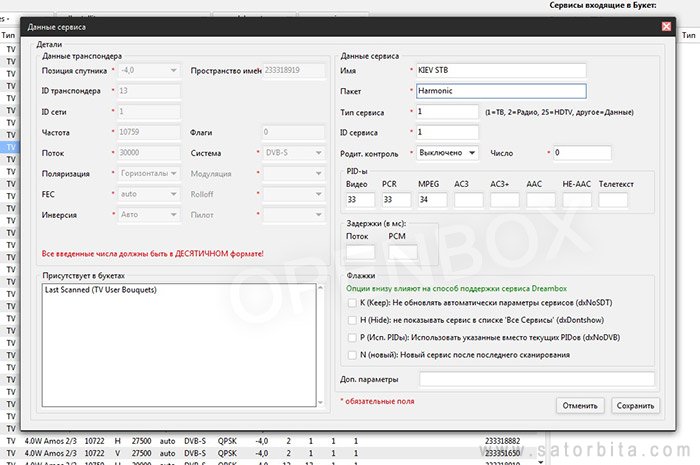The image size is (700, 465).
Task: Enable the K (Keep) checkbox
Action: 351,303
